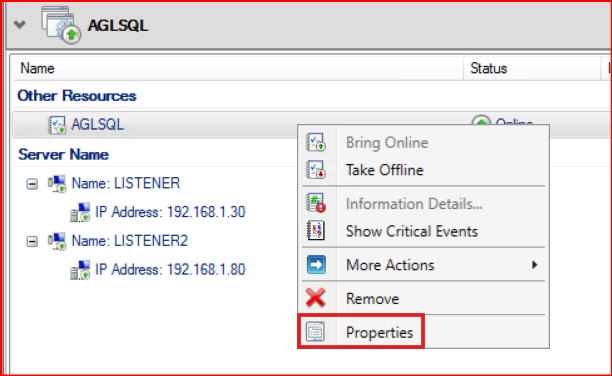Collapse the AGLSQL role header chevron
Viewport: 612px width, 376px height.
point(20,25)
